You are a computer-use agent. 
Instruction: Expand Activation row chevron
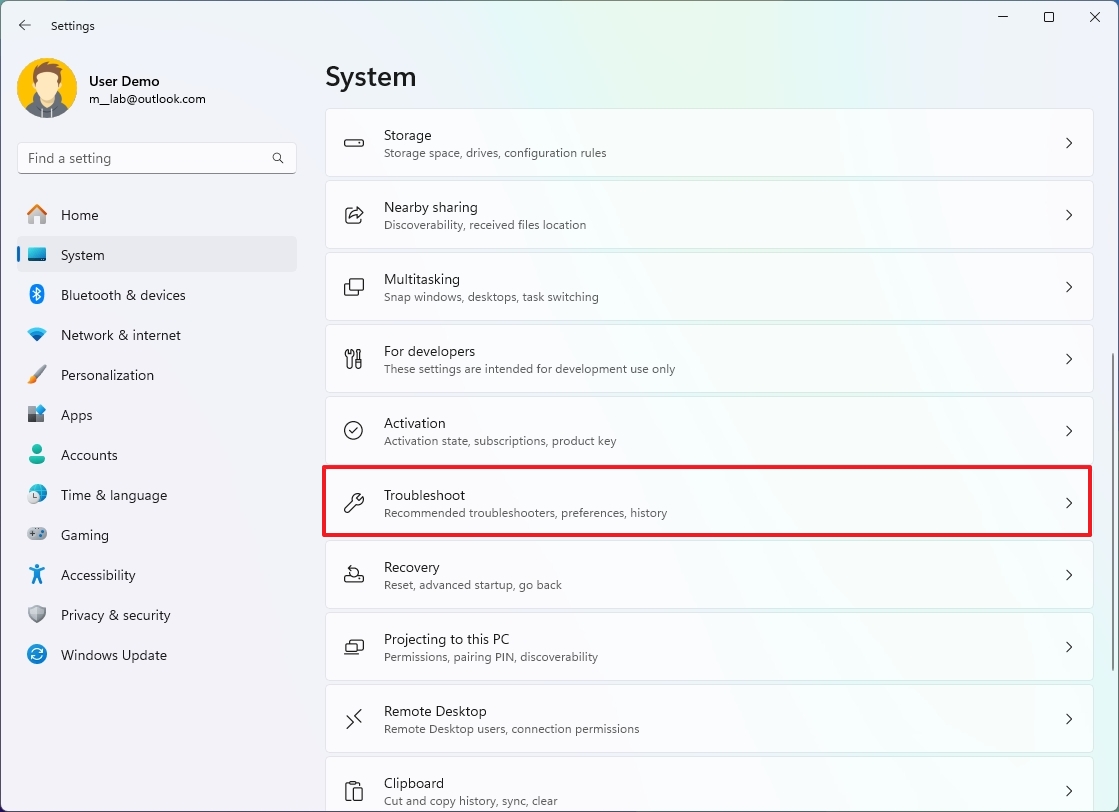pyautogui.click(x=1068, y=431)
